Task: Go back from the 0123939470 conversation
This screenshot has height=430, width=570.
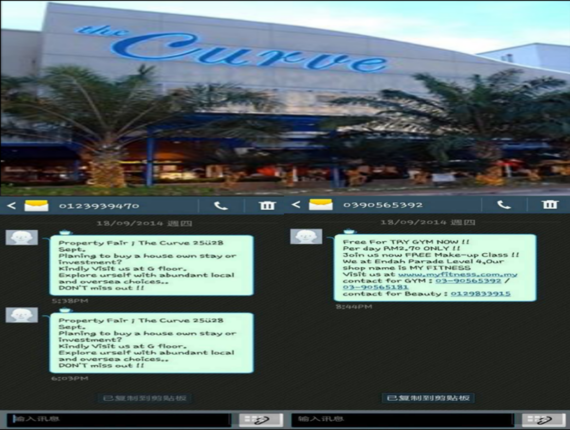Action: point(11,206)
